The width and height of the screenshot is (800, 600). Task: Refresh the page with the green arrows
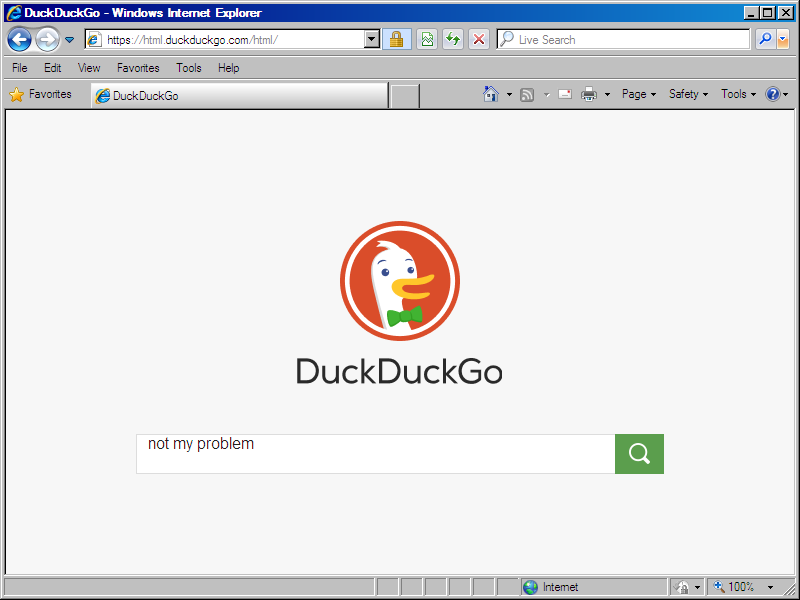point(453,39)
